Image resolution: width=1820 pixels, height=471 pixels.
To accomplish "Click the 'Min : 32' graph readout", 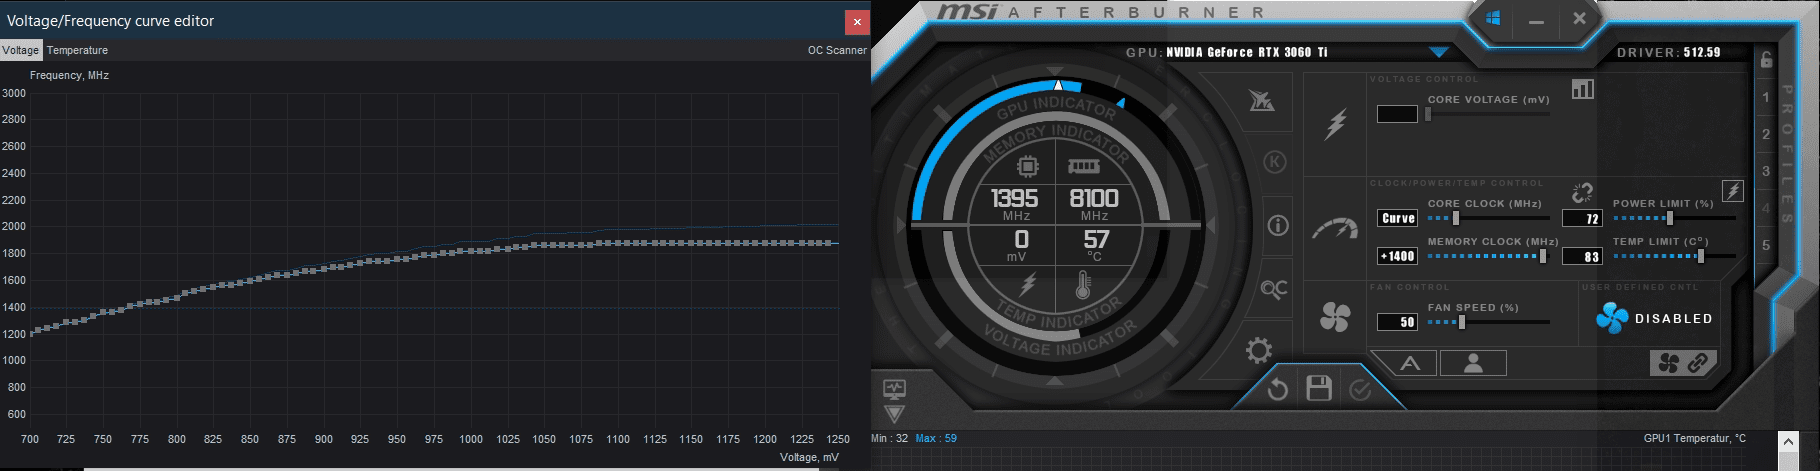I will click(x=890, y=438).
